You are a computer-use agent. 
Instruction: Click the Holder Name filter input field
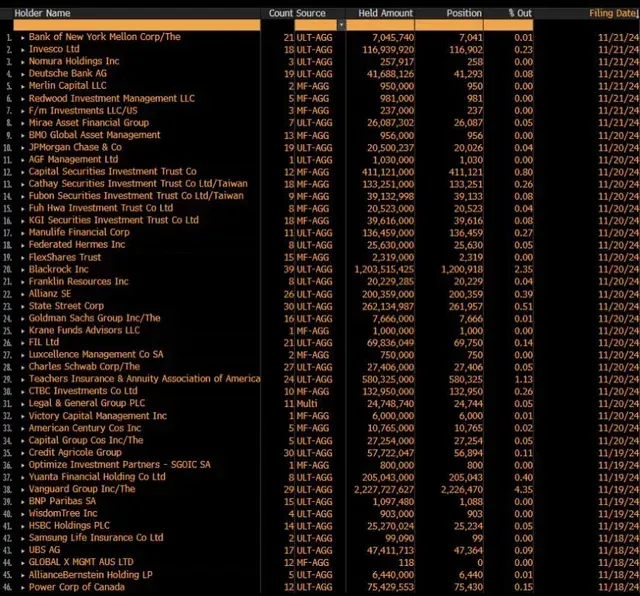(x=137, y=25)
